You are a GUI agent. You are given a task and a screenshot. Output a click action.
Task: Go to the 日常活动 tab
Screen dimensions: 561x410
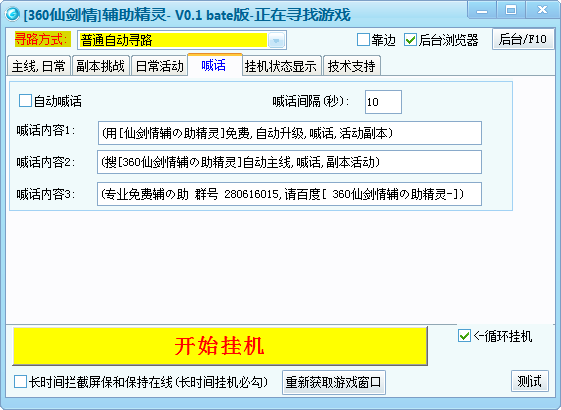[x=160, y=66]
